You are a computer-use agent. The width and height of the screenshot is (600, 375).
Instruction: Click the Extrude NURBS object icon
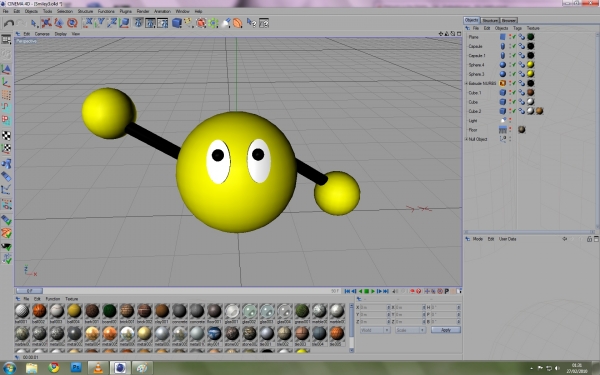click(502, 83)
